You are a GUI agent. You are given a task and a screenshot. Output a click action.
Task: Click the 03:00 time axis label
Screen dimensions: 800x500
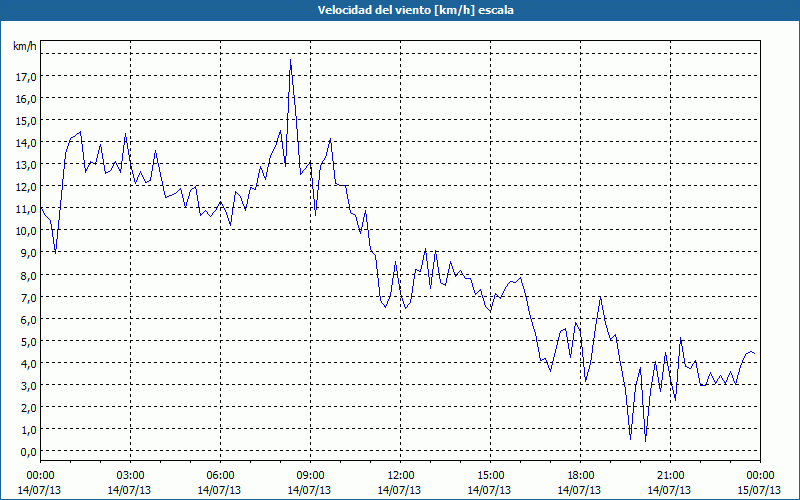point(130,476)
